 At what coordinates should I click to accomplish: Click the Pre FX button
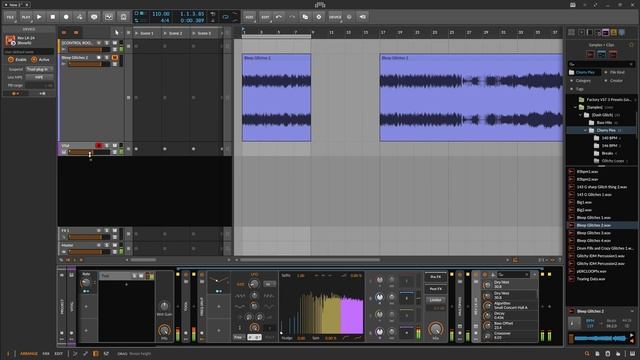(x=436, y=277)
